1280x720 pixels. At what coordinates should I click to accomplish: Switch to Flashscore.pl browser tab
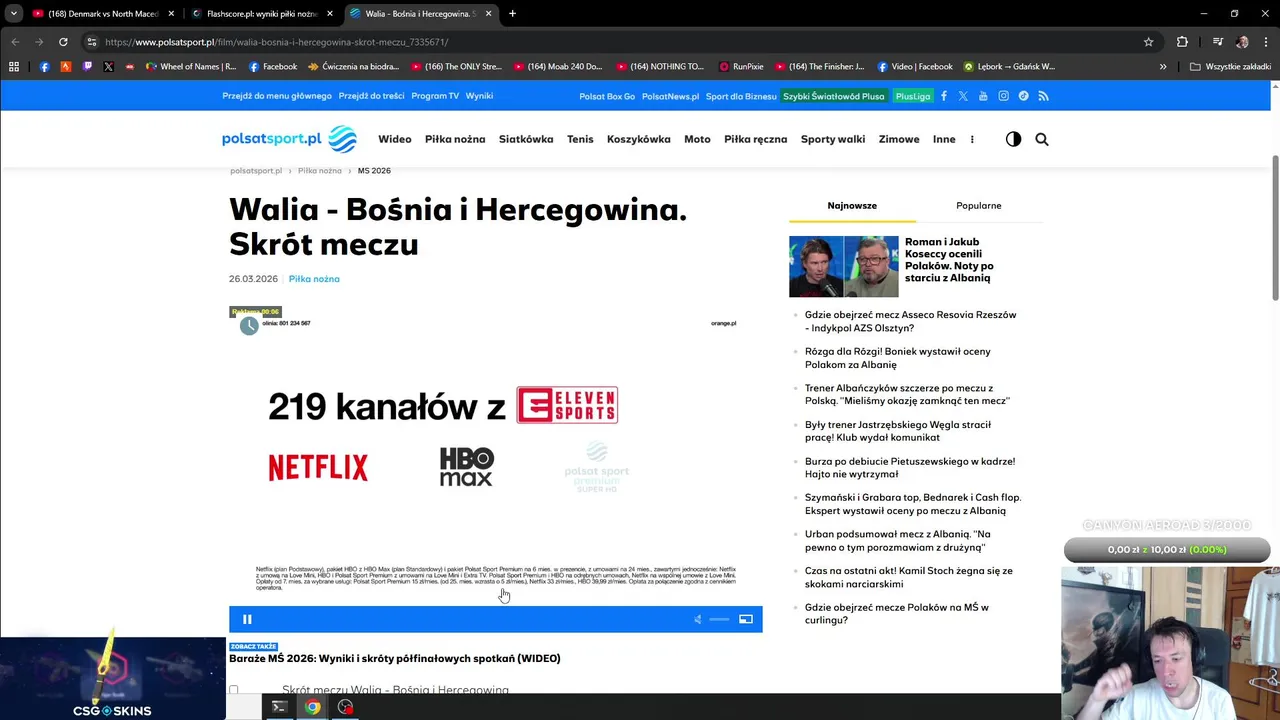[262, 14]
